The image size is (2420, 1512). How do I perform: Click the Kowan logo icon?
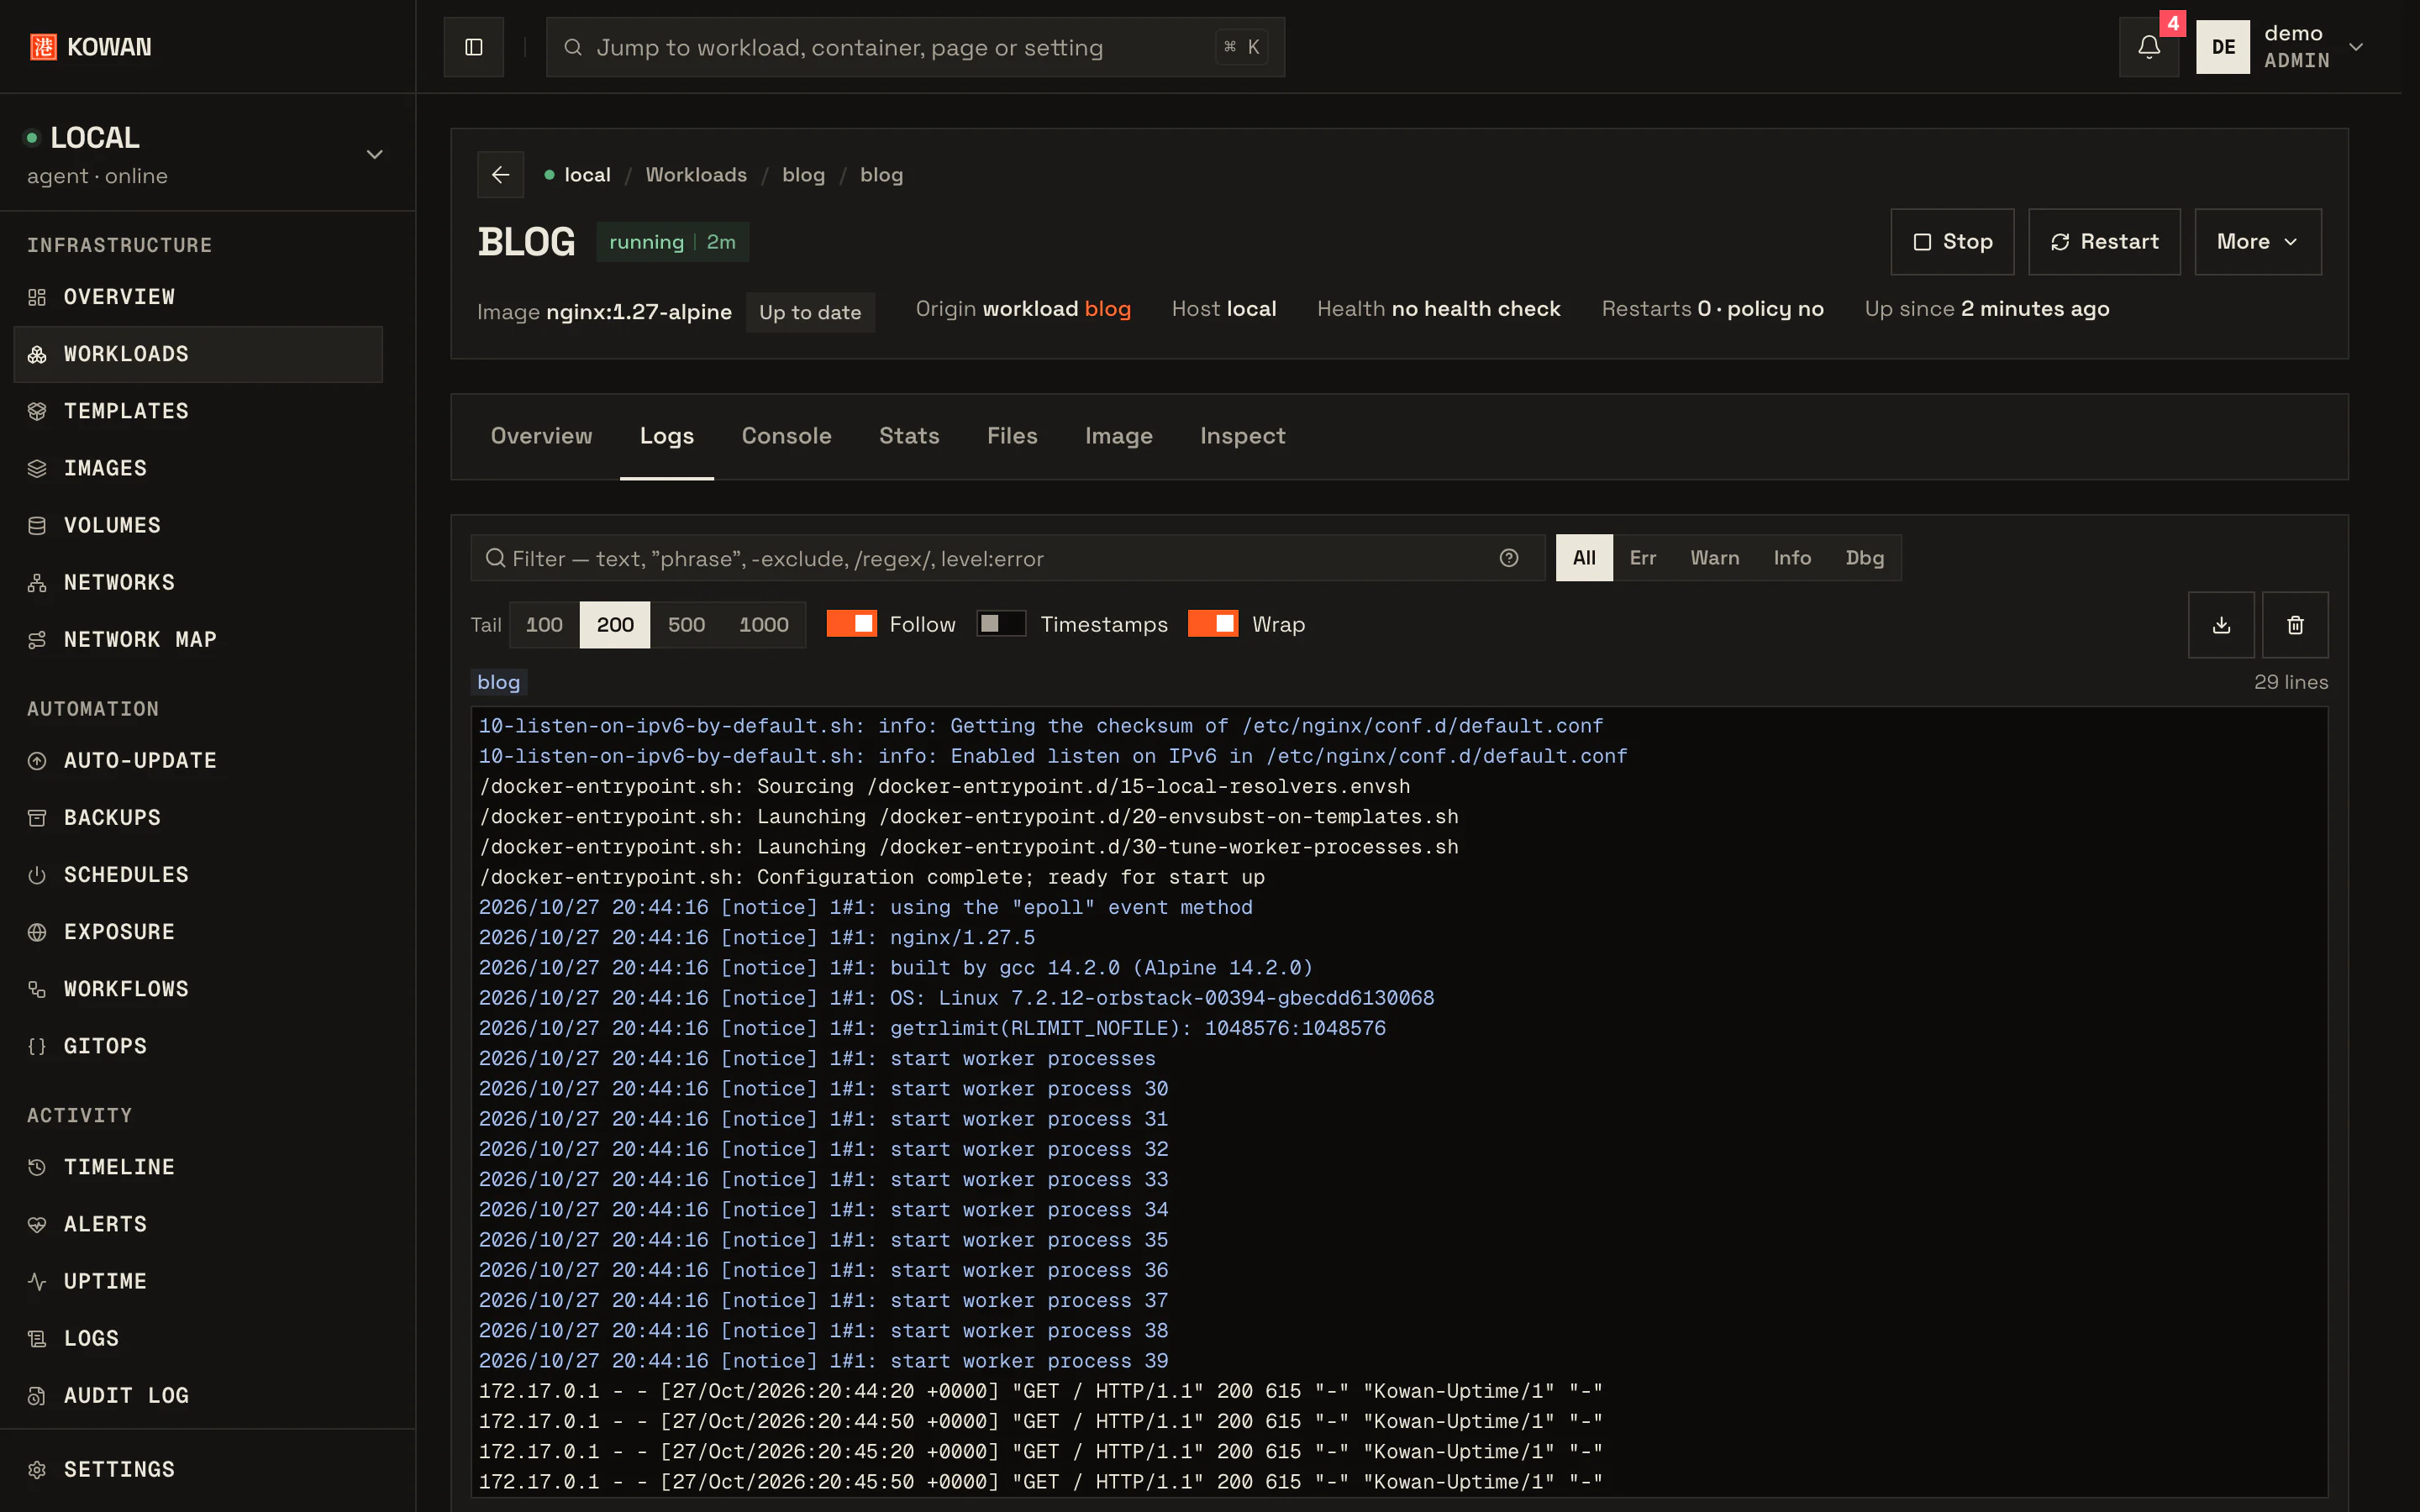(43, 47)
